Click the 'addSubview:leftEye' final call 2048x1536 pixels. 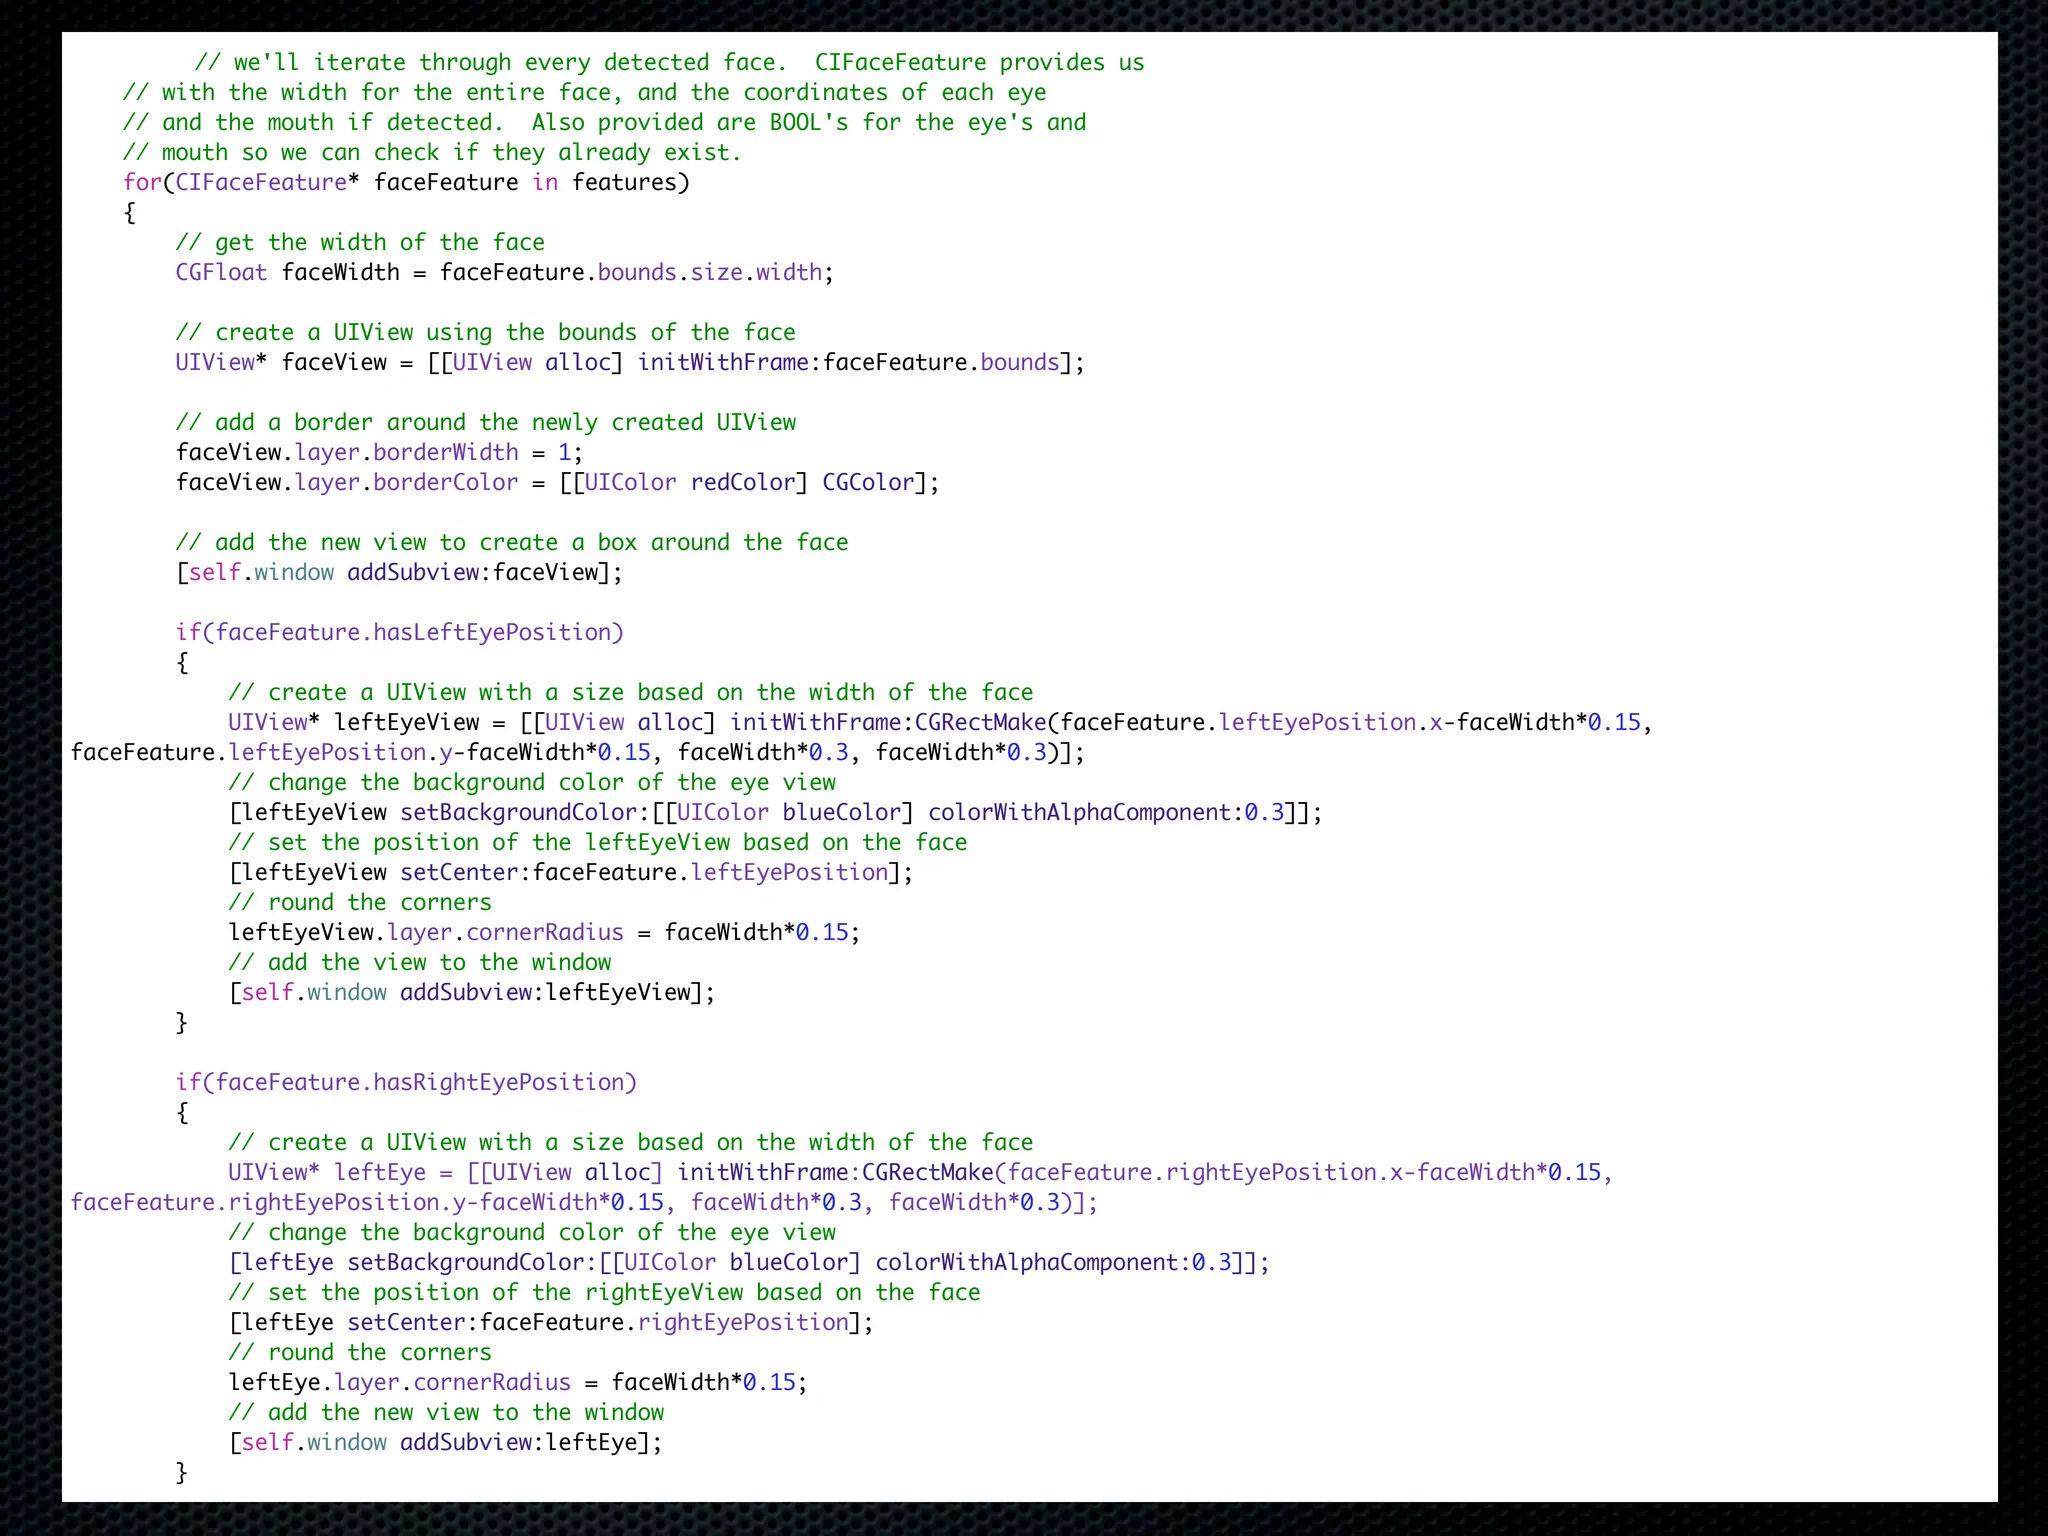[519, 1442]
